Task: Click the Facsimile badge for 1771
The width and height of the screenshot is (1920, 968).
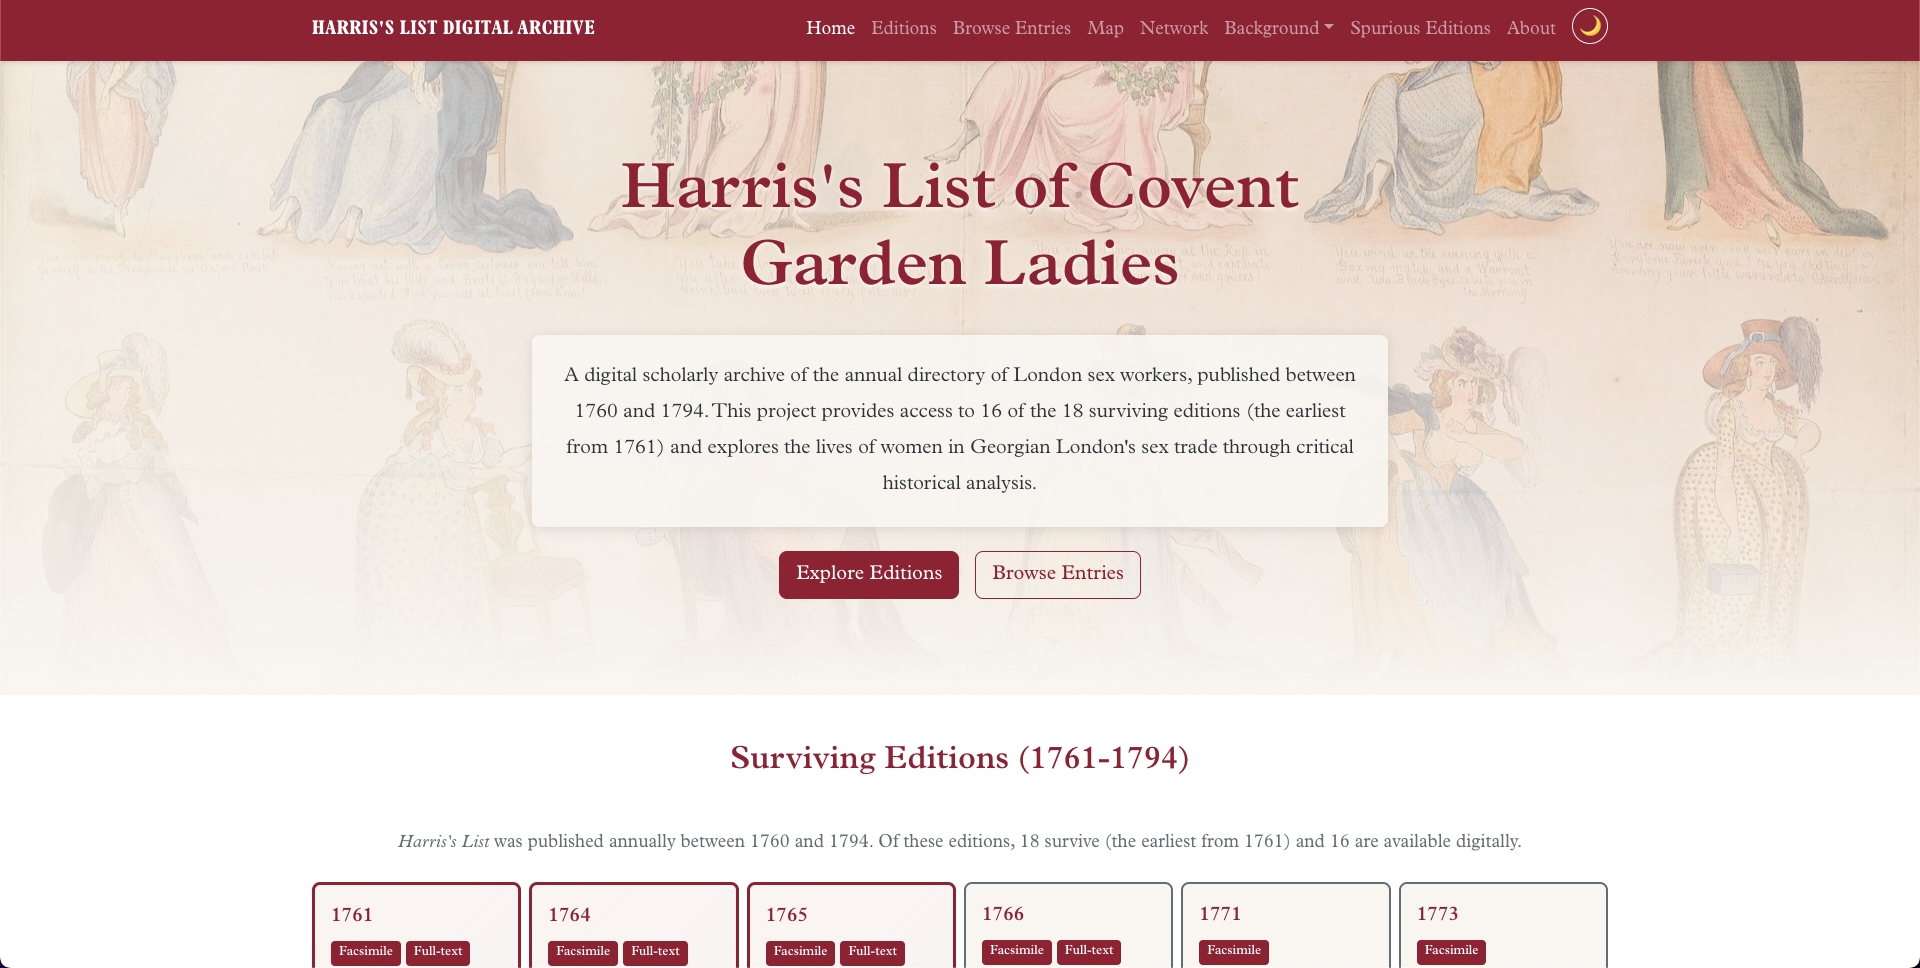Action: (1233, 951)
